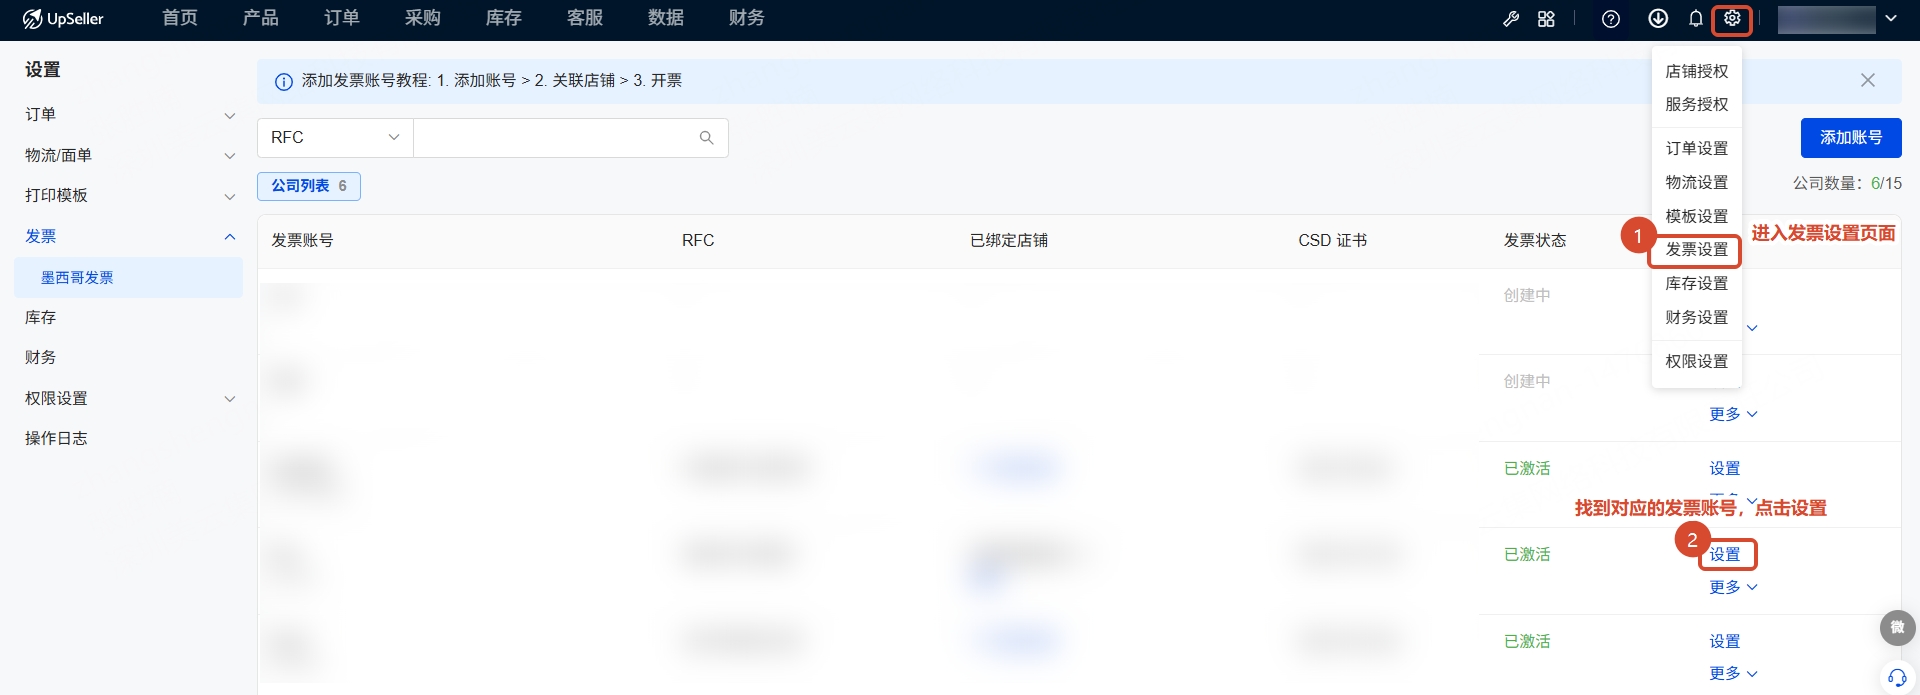Screen dimensions: 1920x695
Task: Click the 已绑定店铺 column header
Action: (x=1009, y=241)
